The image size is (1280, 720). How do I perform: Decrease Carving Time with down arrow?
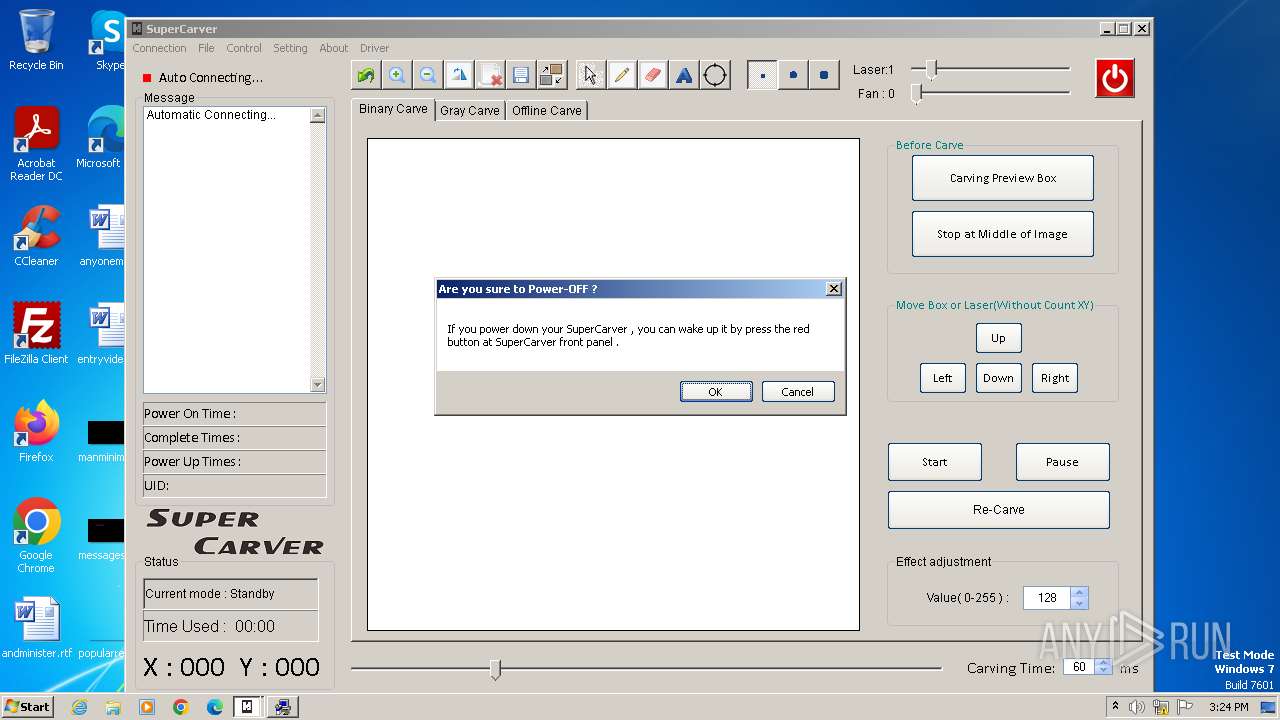[x=1103, y=672]
